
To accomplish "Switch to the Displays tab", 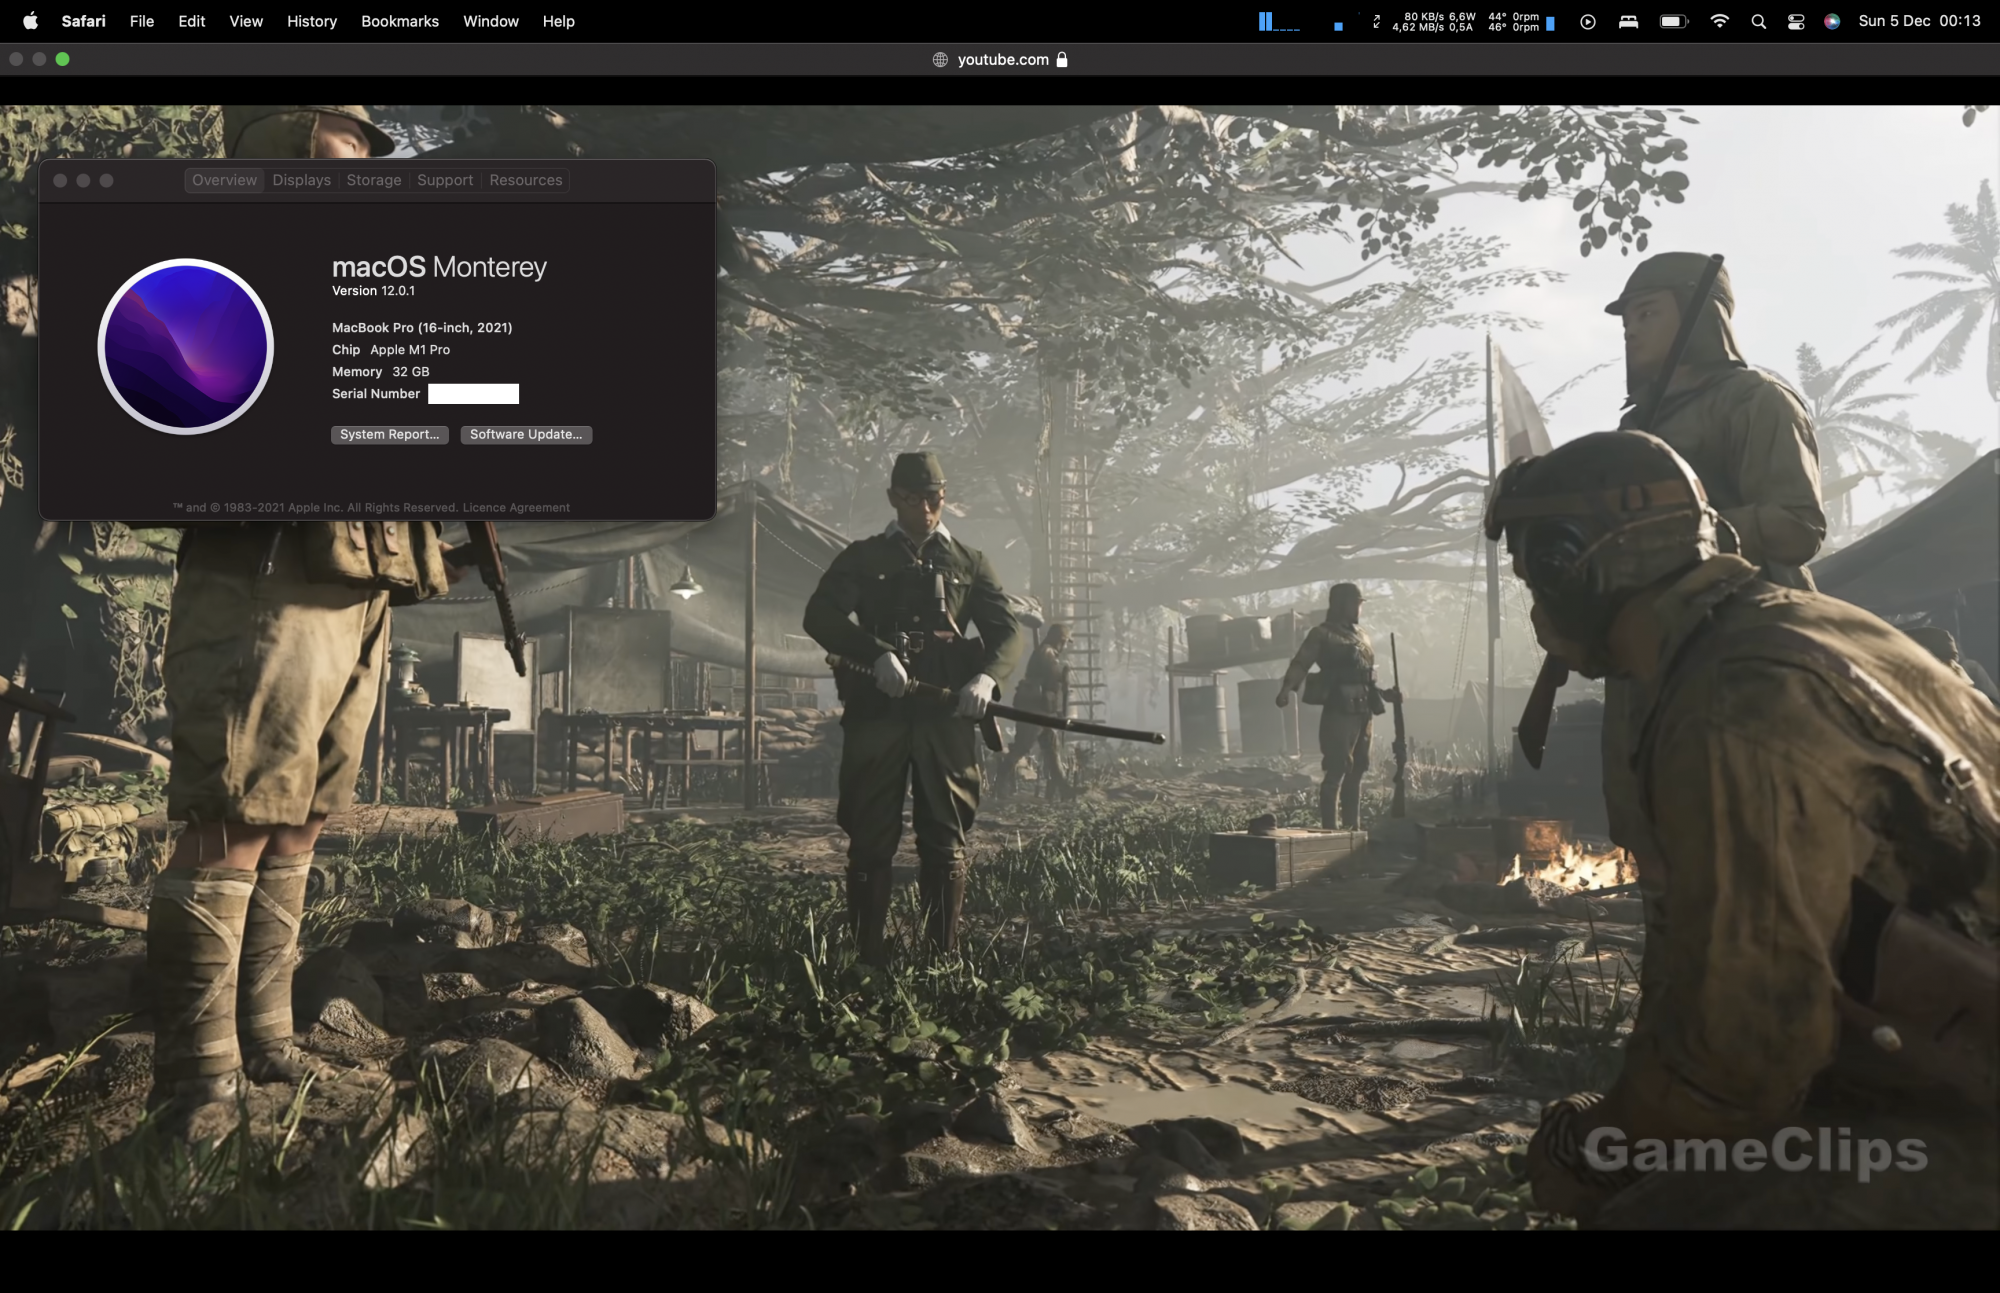I will [x=301, y=180].
